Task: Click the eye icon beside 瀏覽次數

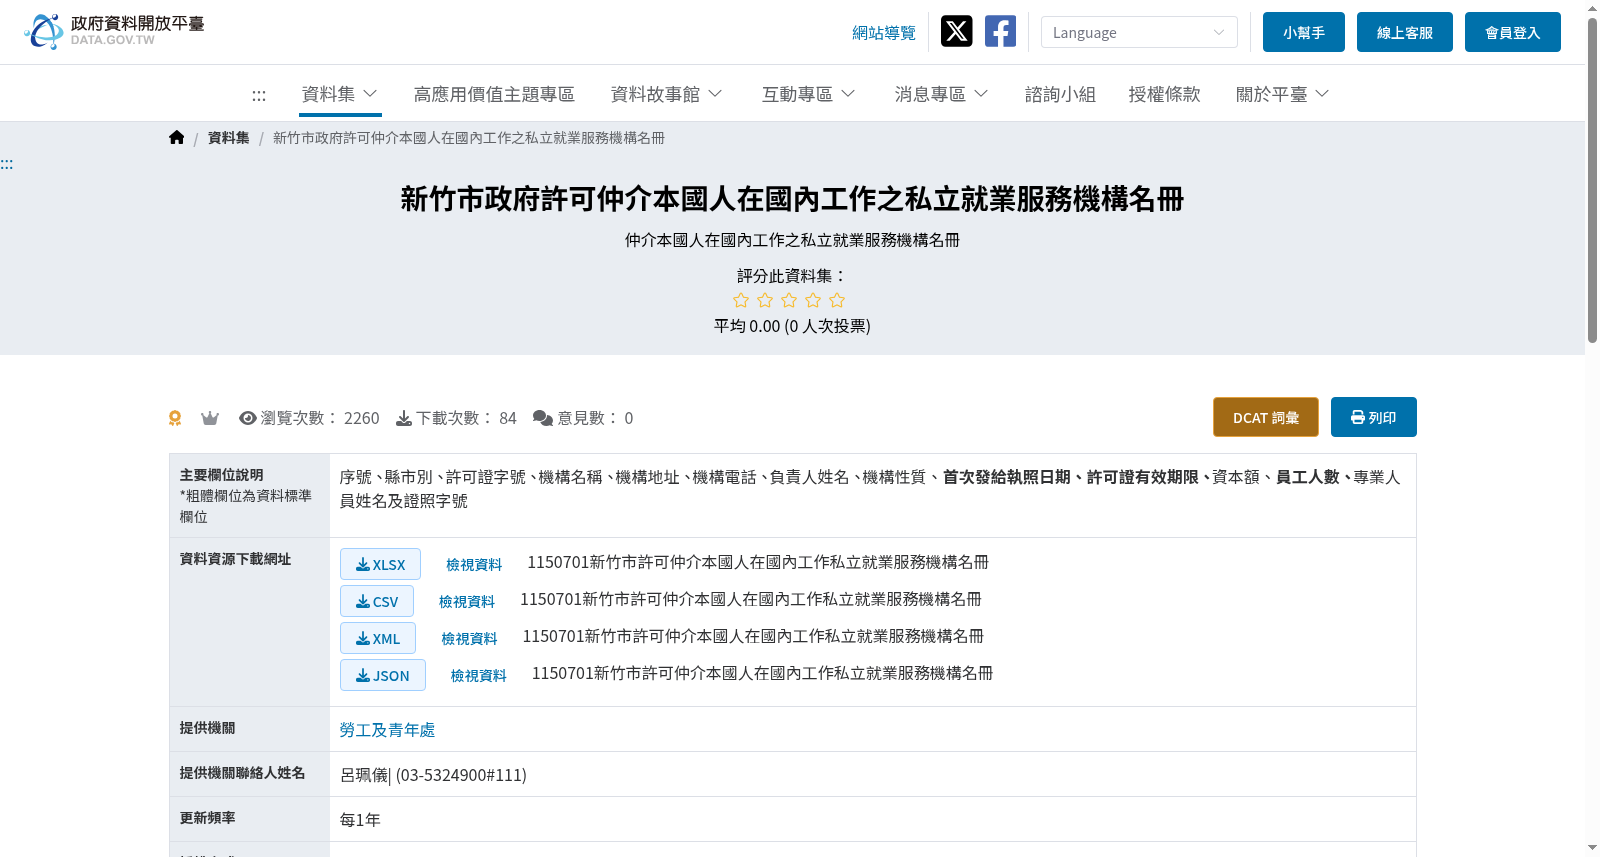Action: point(248,418)
